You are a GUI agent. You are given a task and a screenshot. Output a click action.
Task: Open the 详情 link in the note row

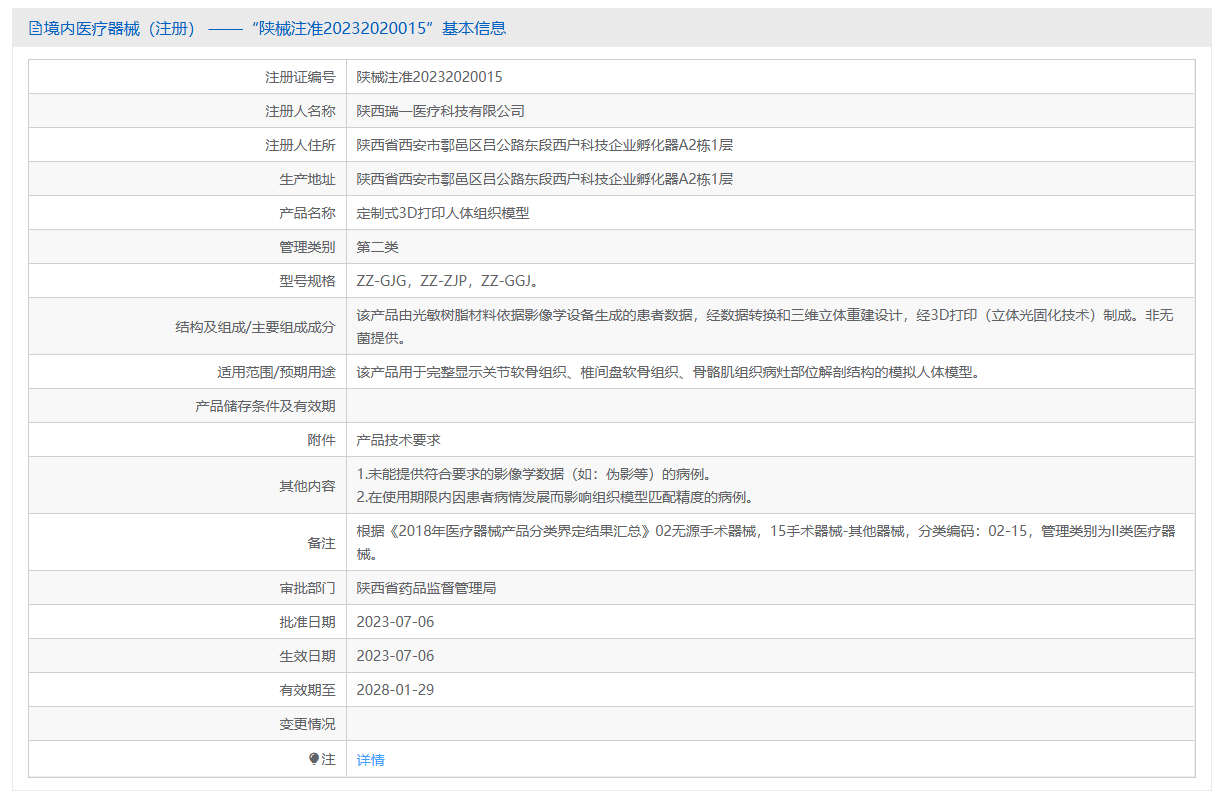(x=370, y=760)
